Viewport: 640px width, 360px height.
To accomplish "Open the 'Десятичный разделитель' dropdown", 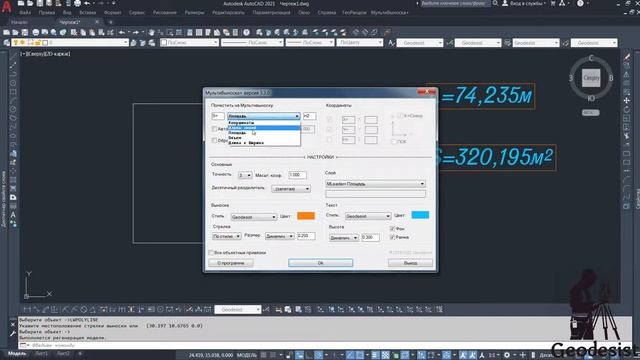I will [x=291, y=189].
